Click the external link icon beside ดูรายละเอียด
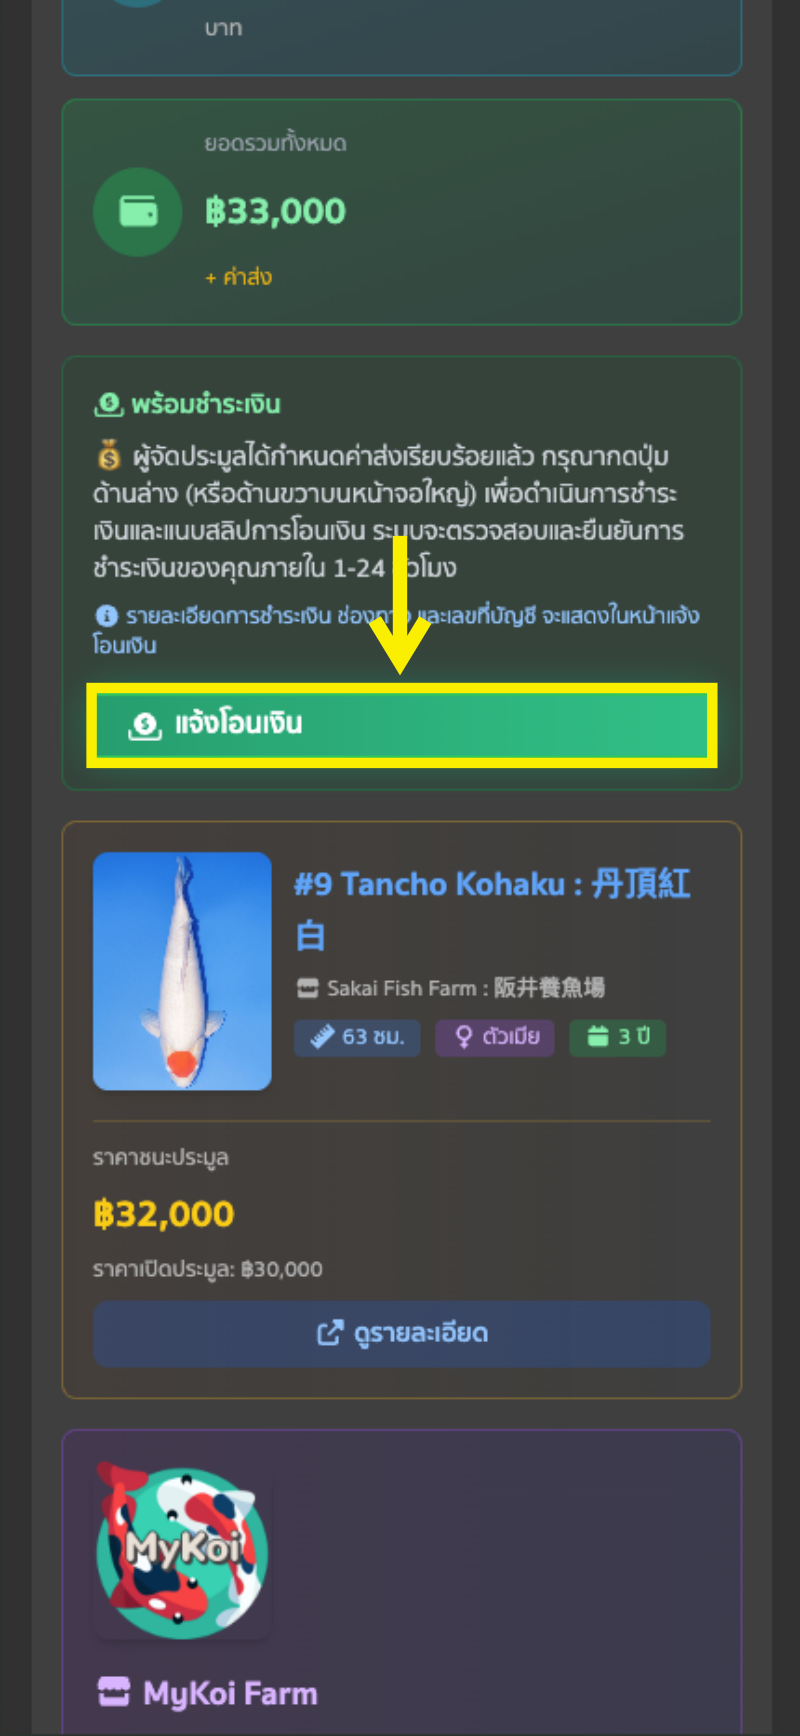The height and width of the screenshot is (1736, 800). click(329, 1333)
